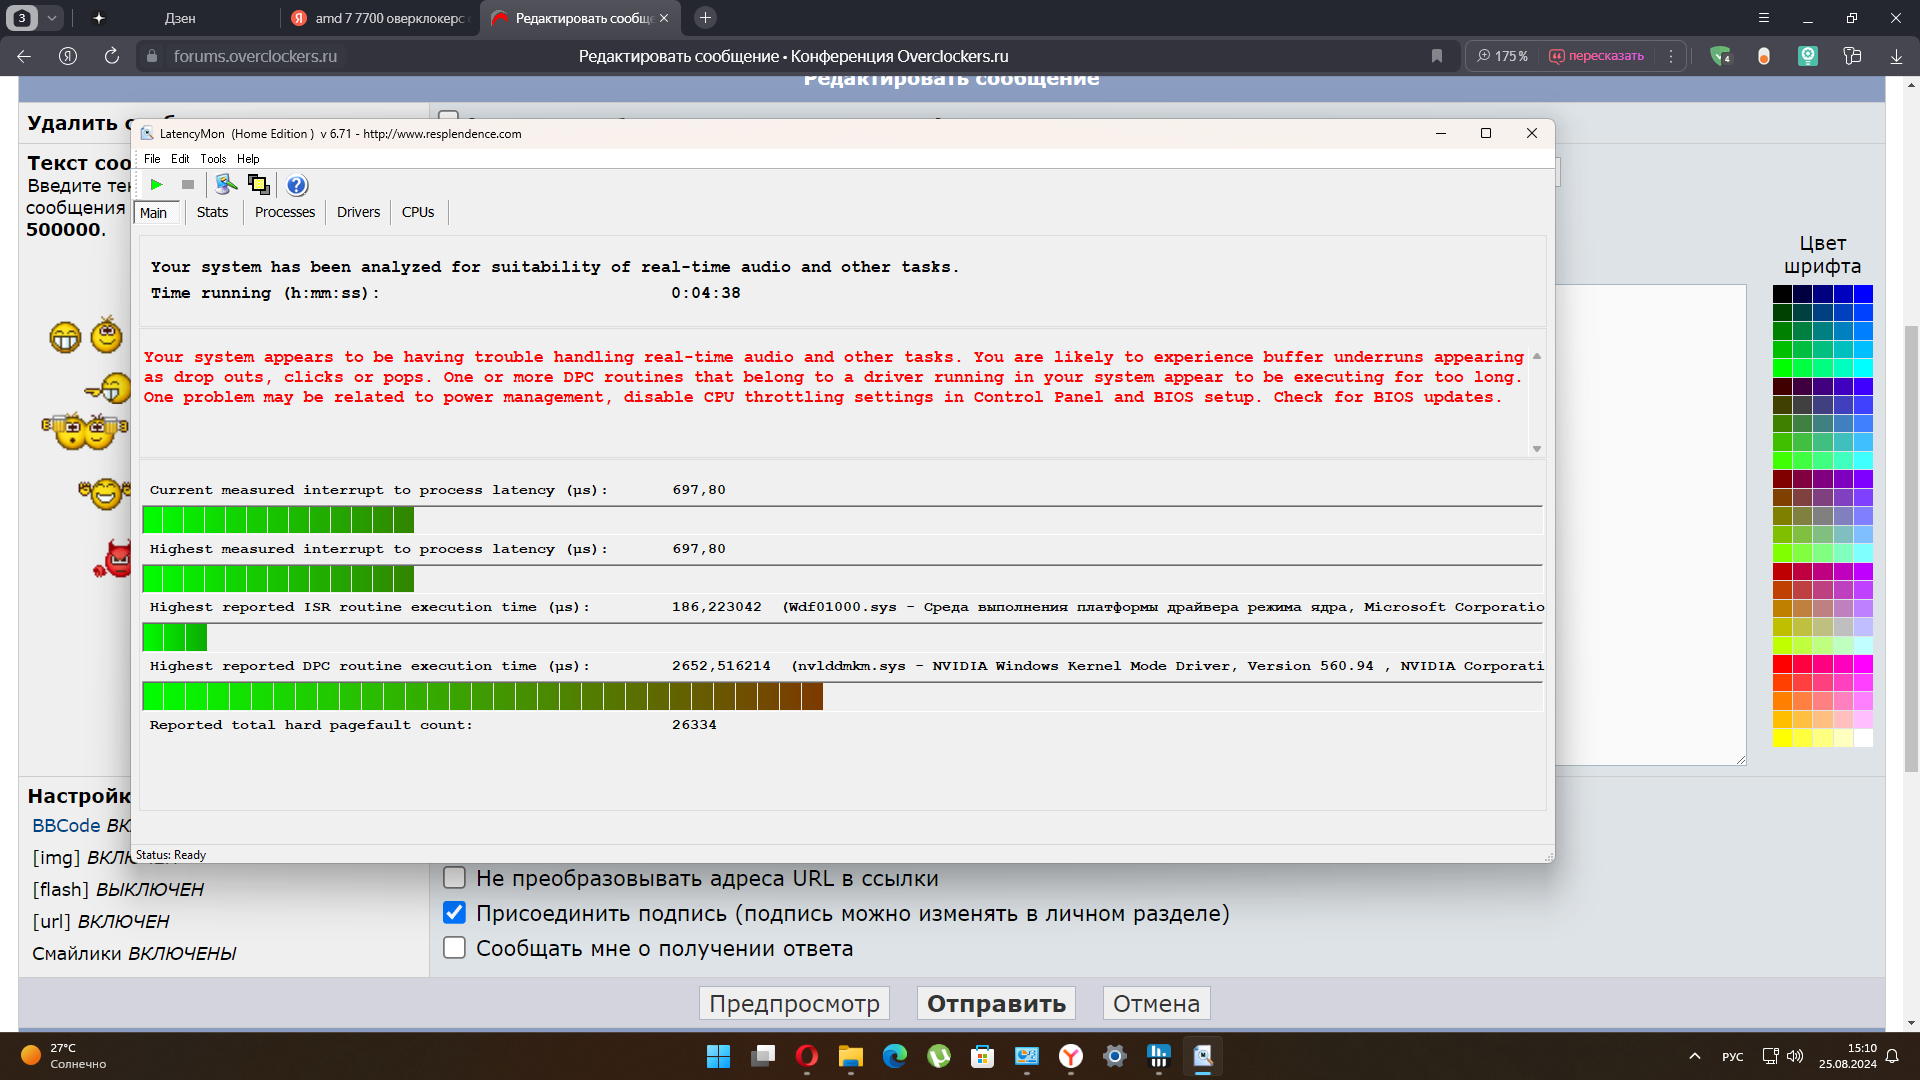Click the bookmark icon in address bar
This screenshot has height=1080, width=1920.
[x=1437, y=56]
